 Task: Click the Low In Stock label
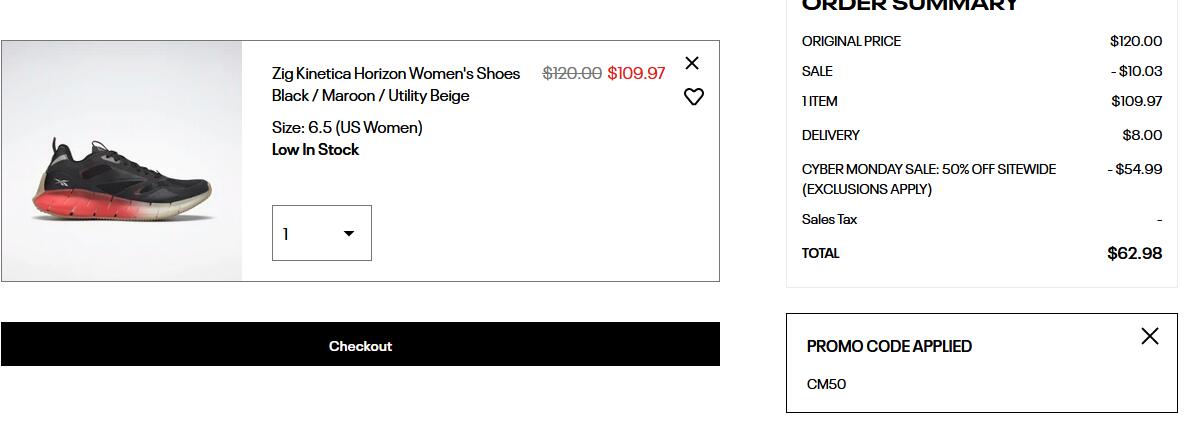[x=315, y=150]
